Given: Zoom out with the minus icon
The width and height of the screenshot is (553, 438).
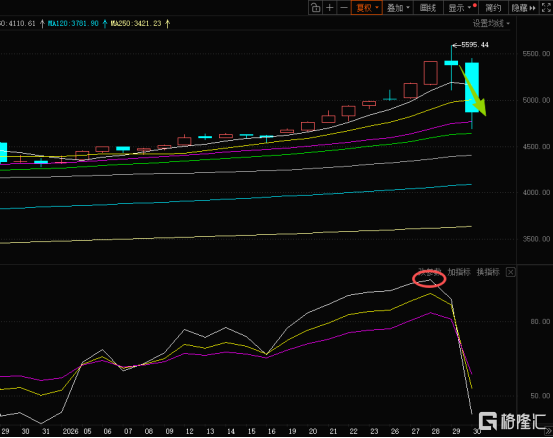Looking at the screenshot, I should pyautogui.click(x=344, y=7).
